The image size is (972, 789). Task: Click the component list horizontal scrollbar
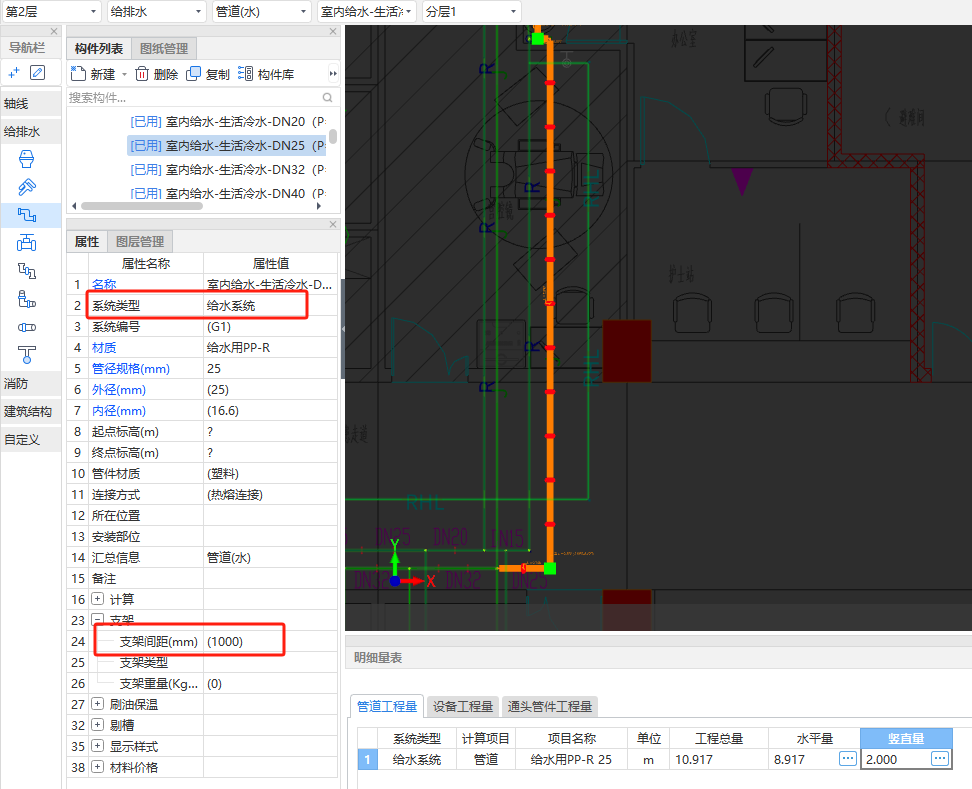tap(141, 206)
